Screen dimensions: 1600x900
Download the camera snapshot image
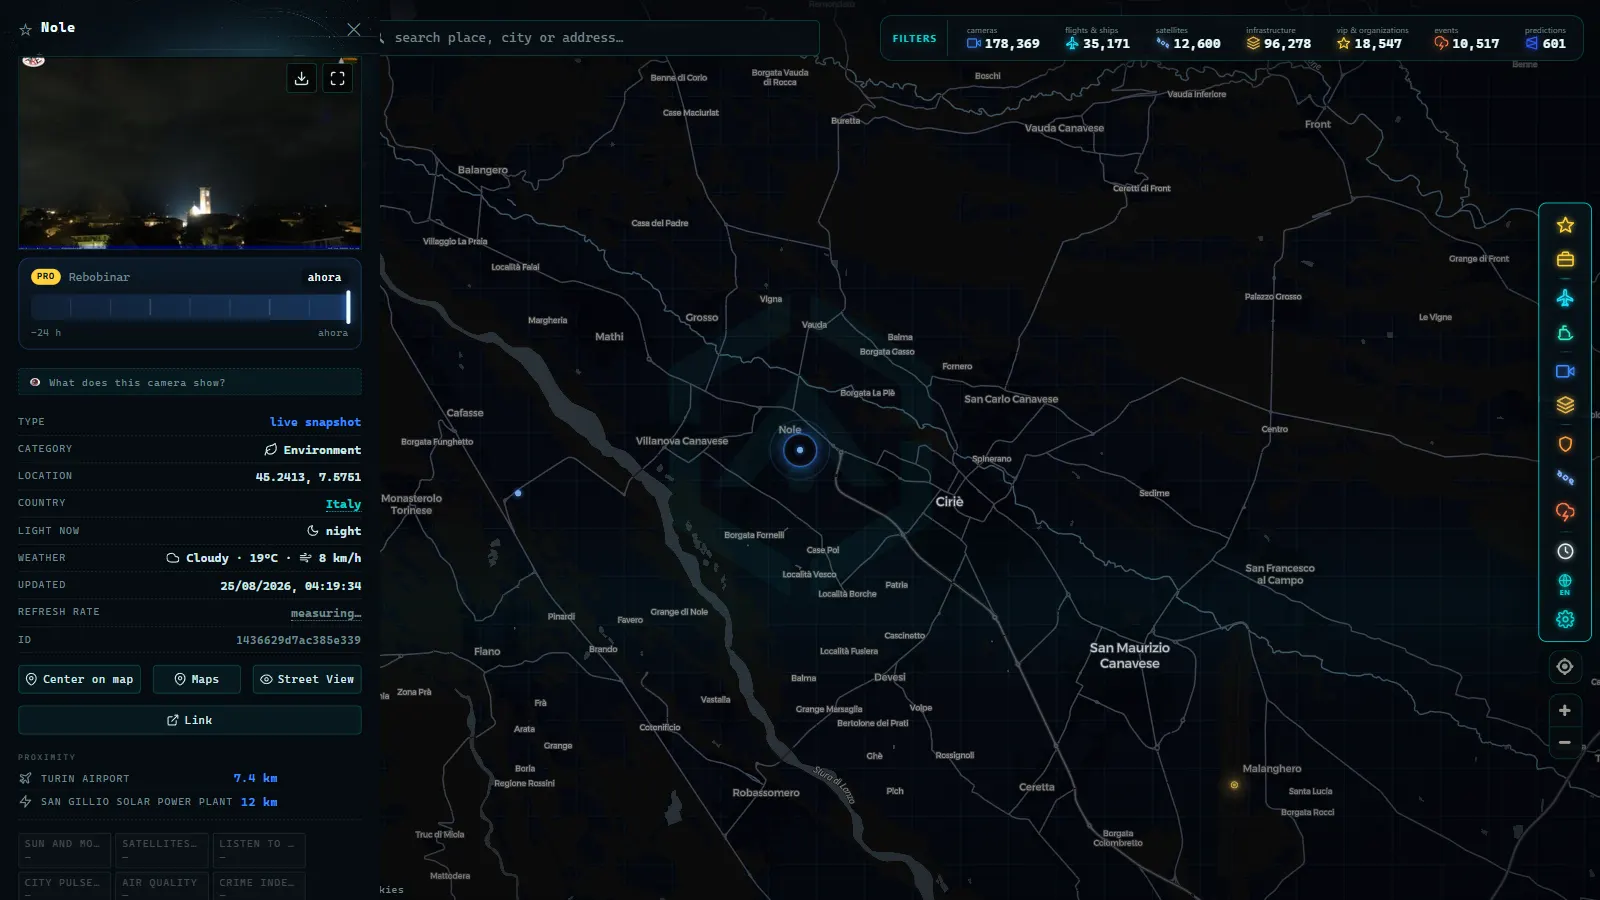pos(301,78)
